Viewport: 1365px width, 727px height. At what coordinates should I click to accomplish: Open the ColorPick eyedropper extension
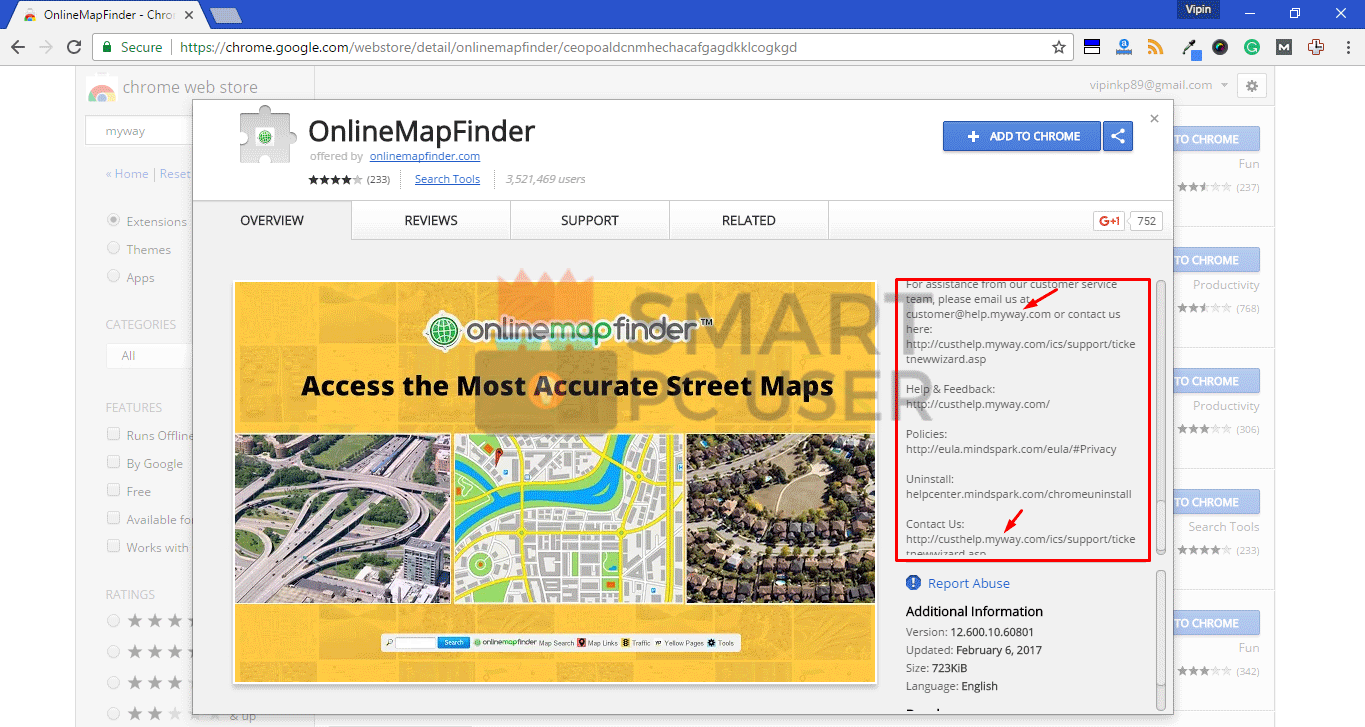tap(1188, 47)
